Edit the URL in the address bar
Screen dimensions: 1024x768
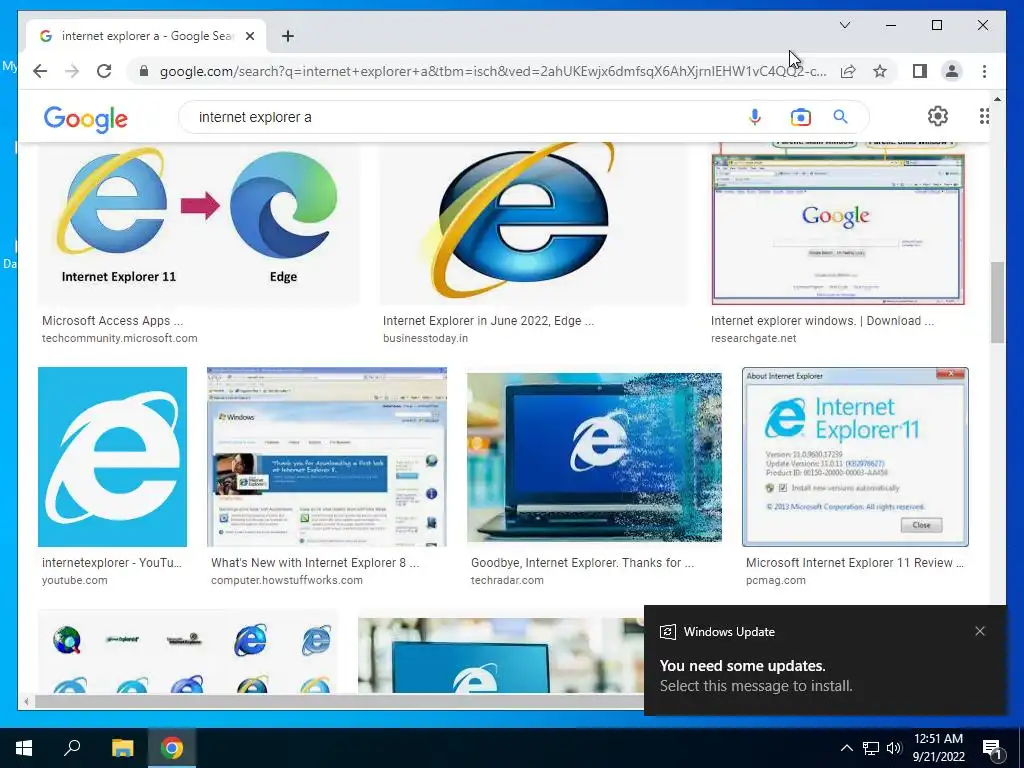click(493, 71)
